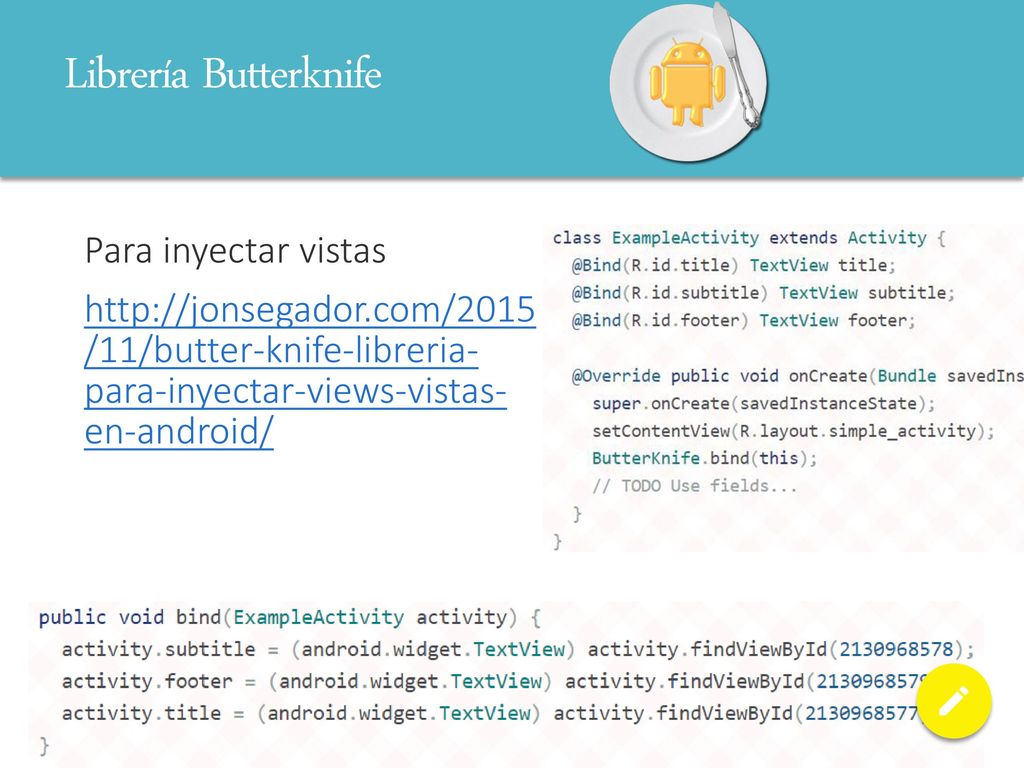Open the jonsegador.com Butter Knife article link
1024x768 pixels.
[x=310, y=370]
